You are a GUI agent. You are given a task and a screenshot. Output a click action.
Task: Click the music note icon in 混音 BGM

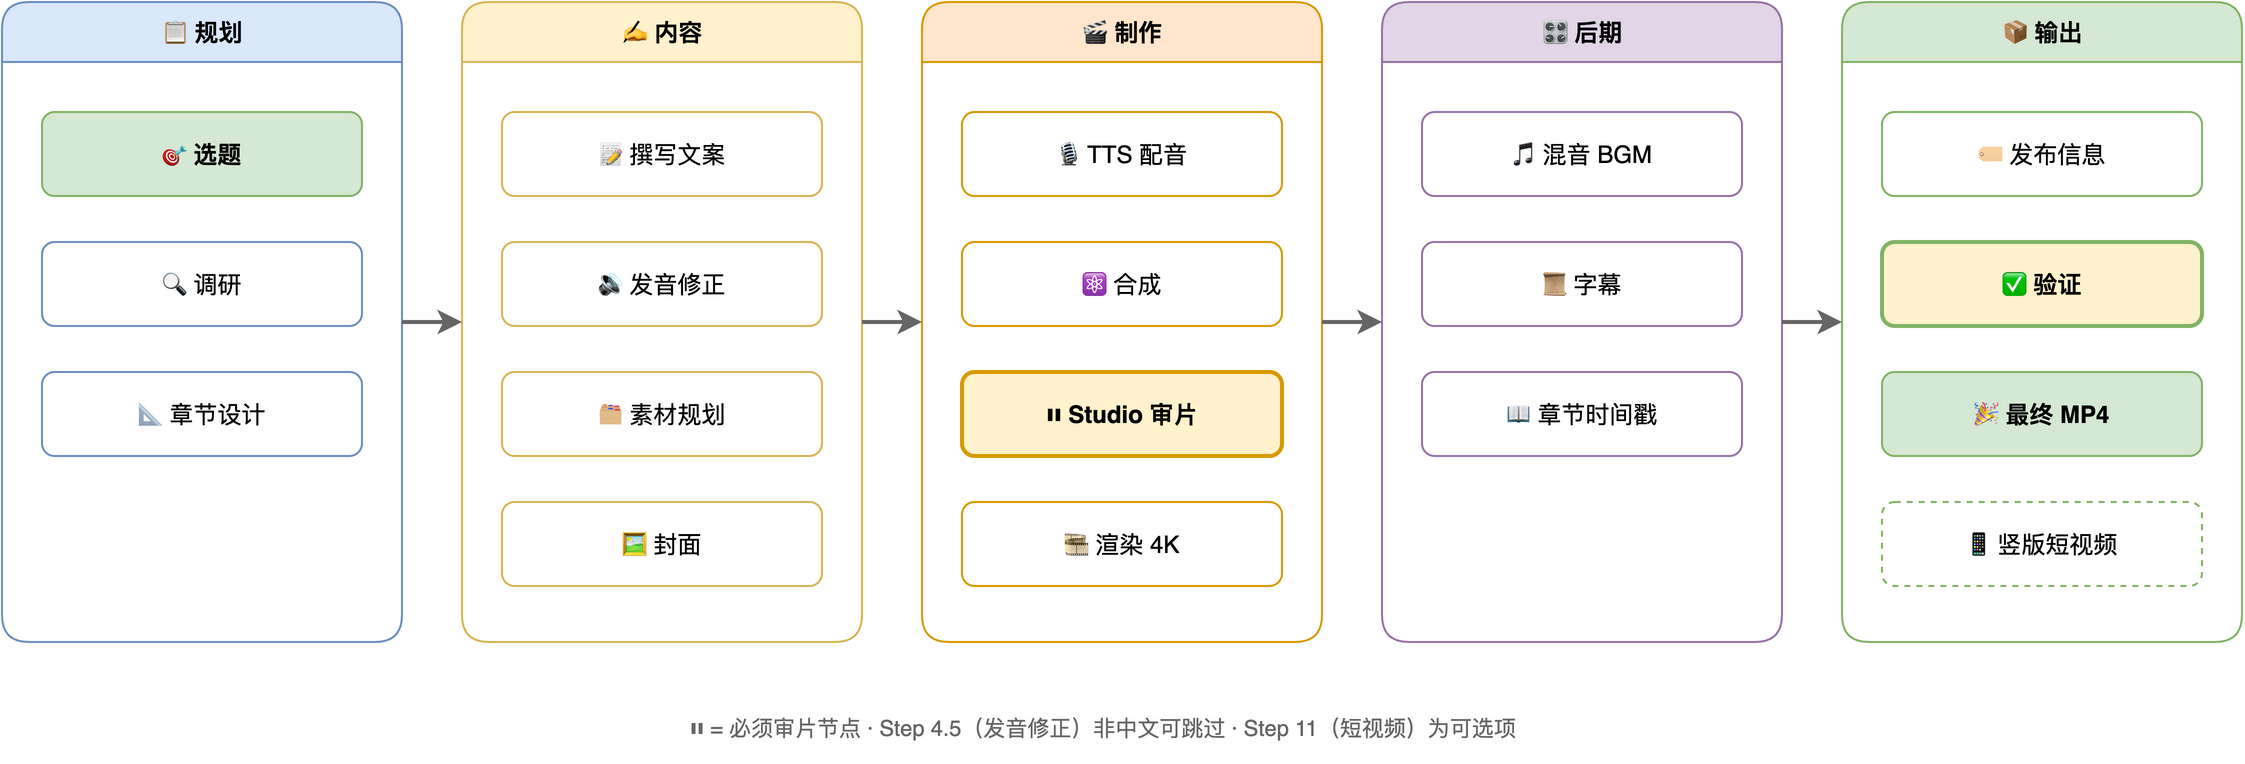tap(1523, 154)
